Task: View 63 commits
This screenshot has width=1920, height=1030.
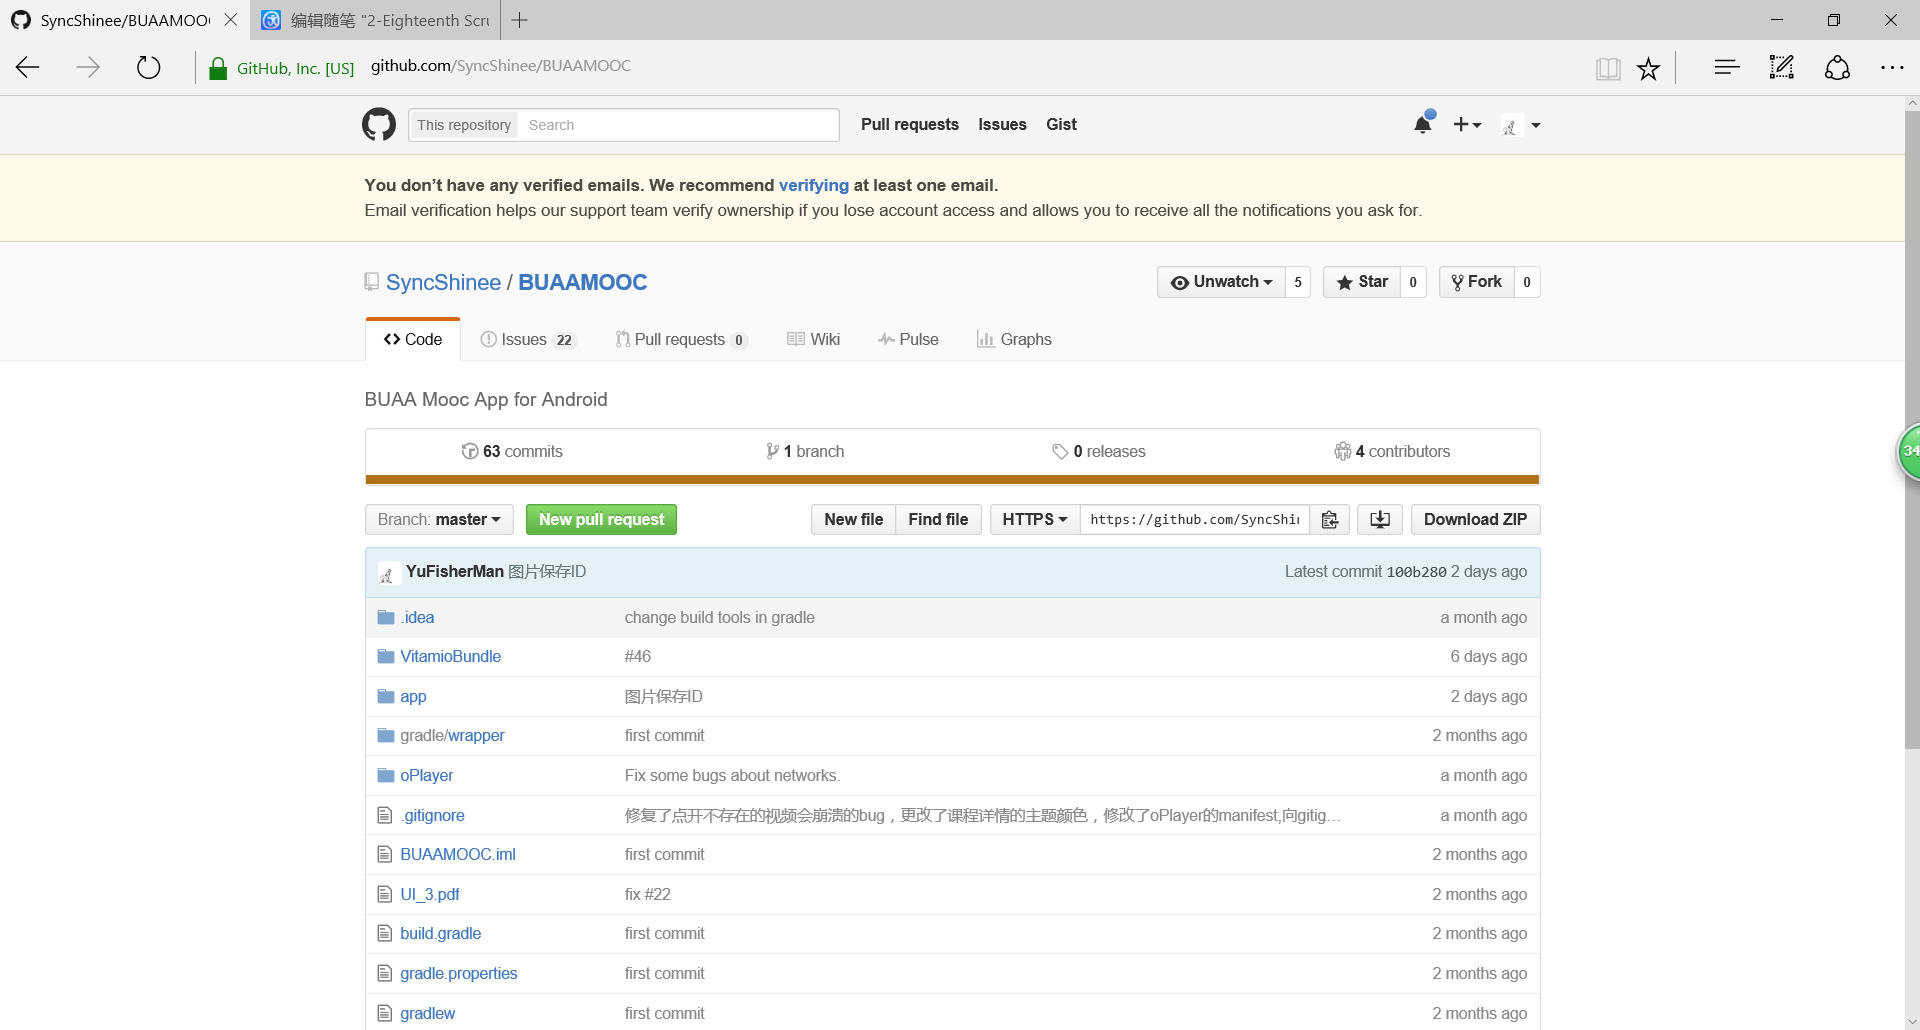Action: click(512, 452)
